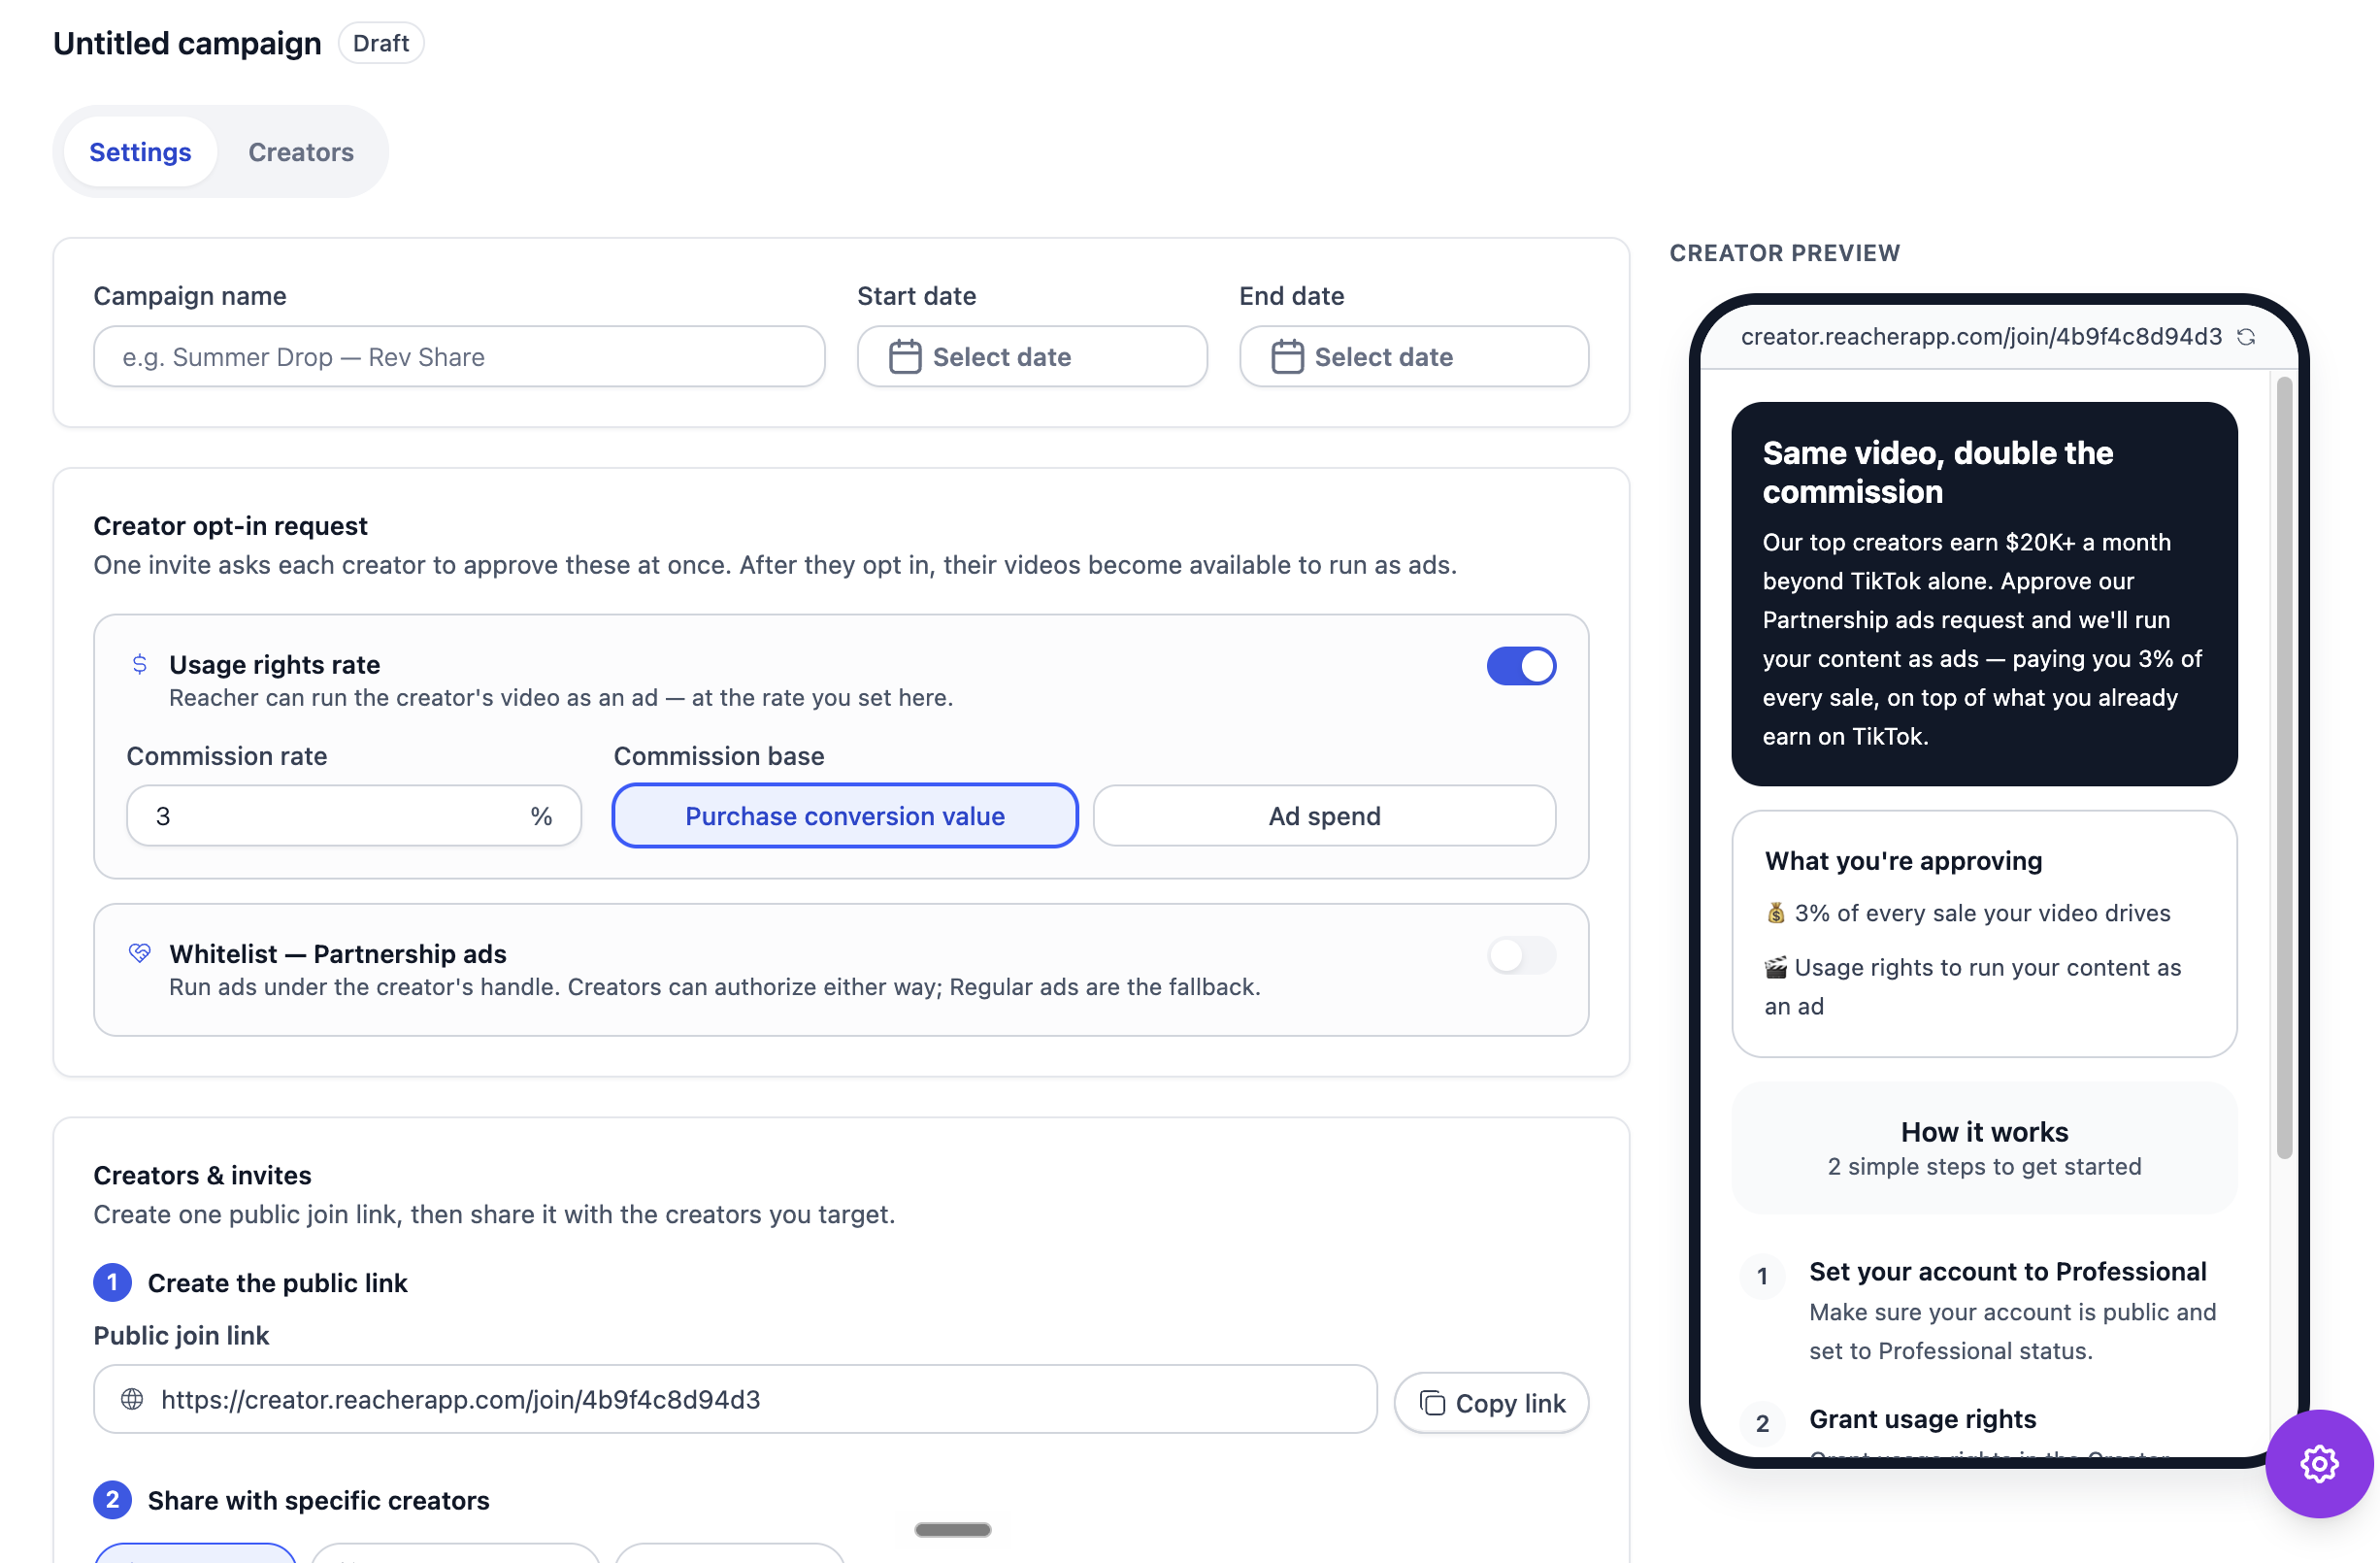Image resolution: width=2380 pixels, height=1563 pixels.
Task: Click the Draft status badge
Action: [381, 43]
